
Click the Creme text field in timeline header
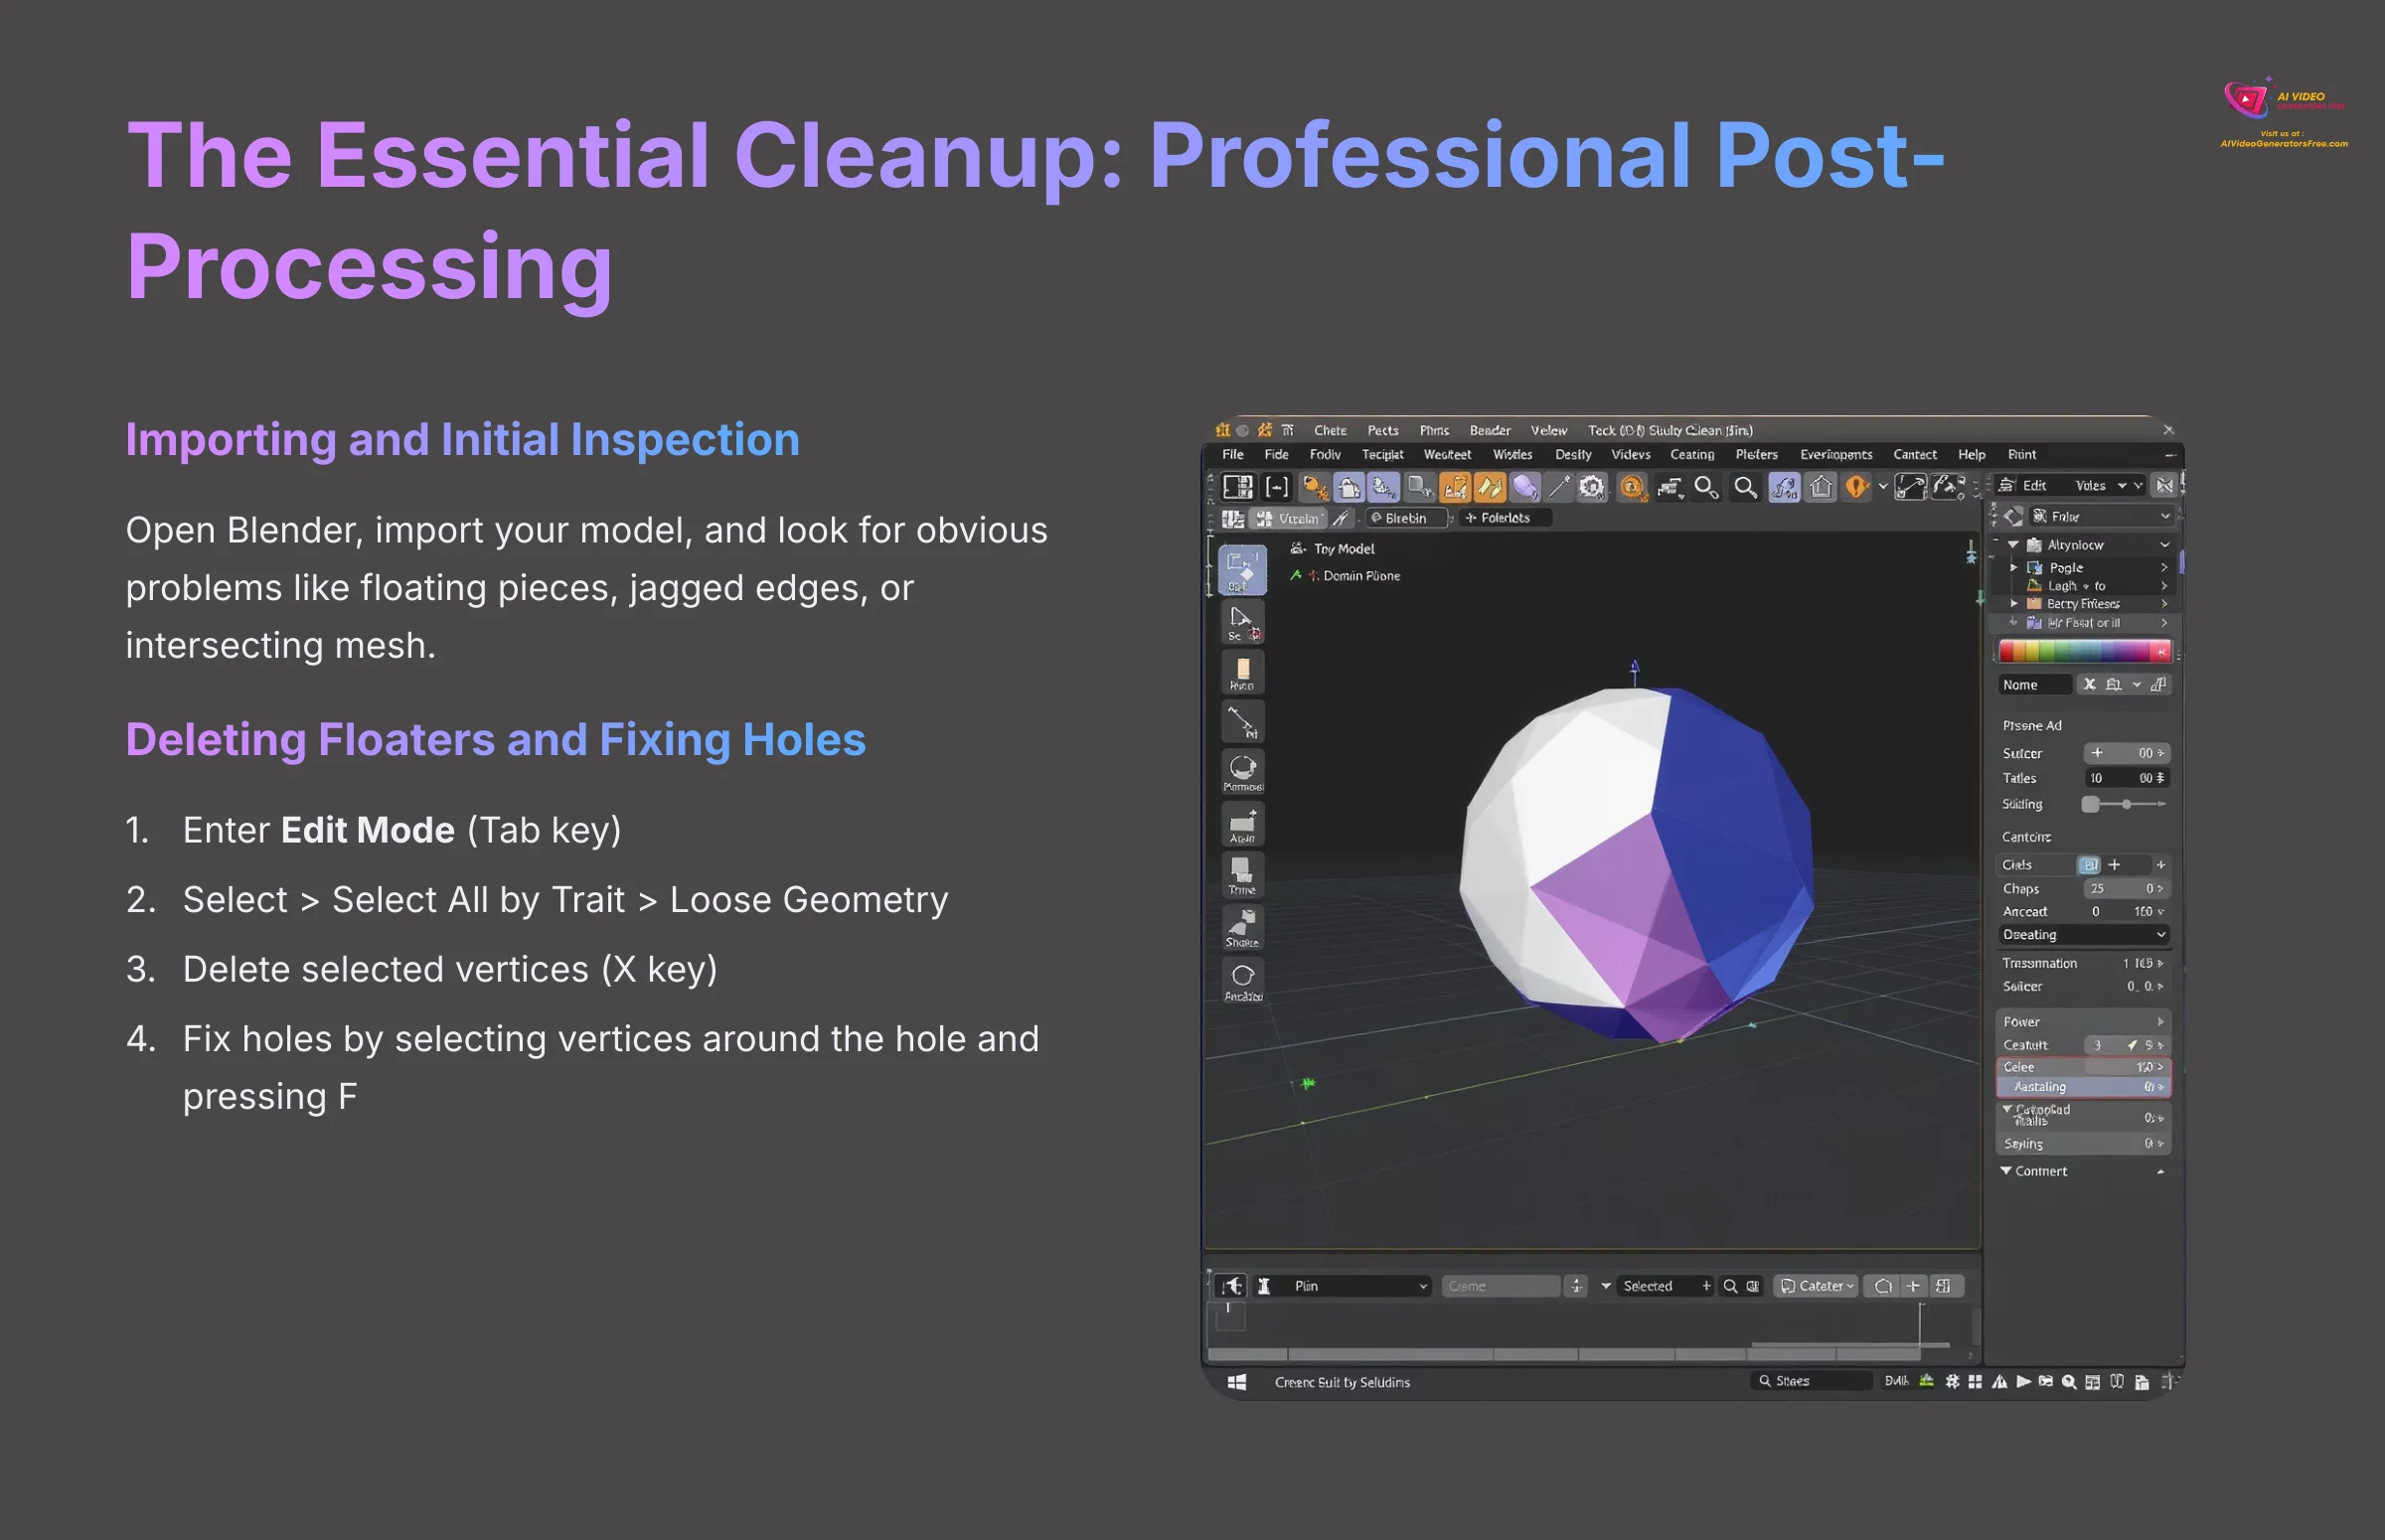pos(1500,1286)
